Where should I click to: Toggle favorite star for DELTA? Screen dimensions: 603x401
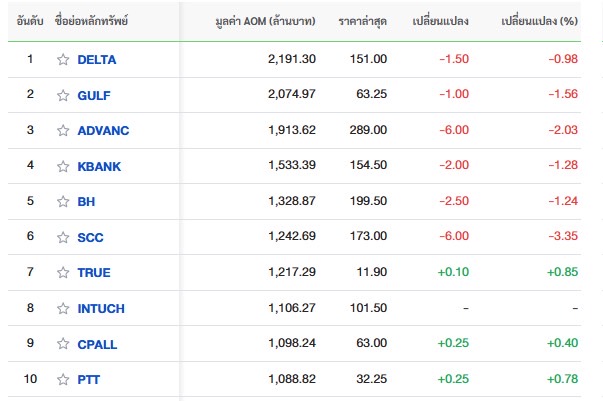(x=63, y=60)
